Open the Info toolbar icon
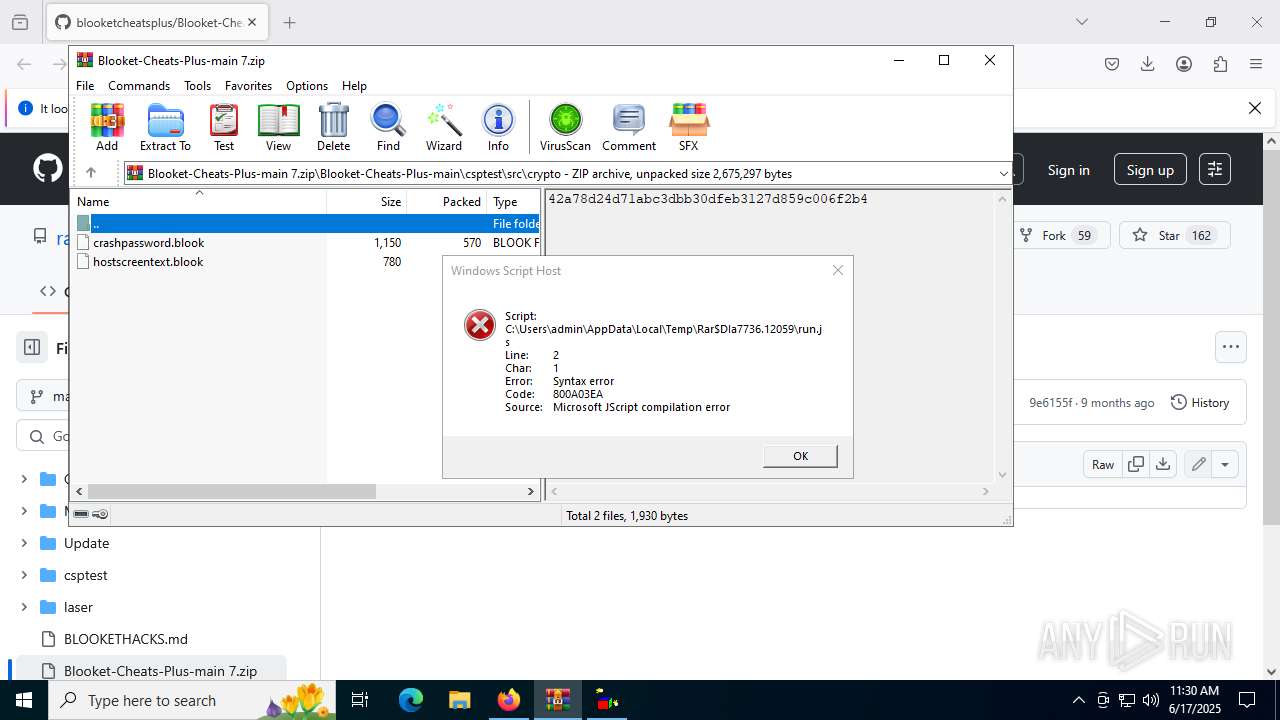The width and height of the screenshot is (1280, 720). (x=498, y=127)
